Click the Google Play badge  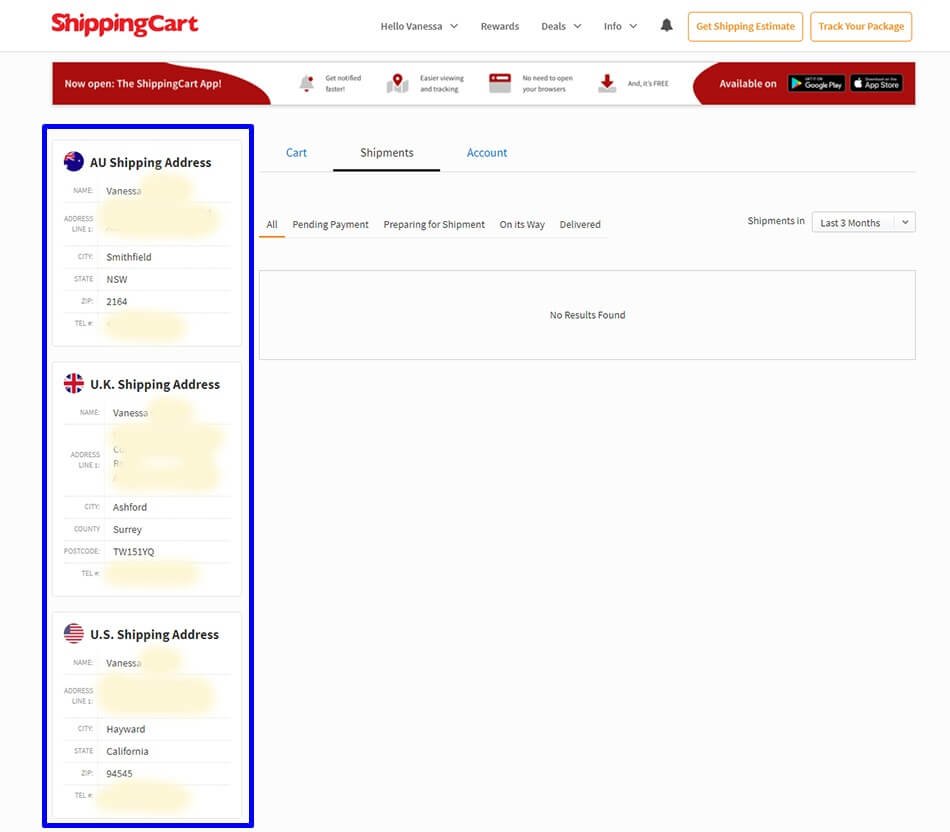[816, 84]
